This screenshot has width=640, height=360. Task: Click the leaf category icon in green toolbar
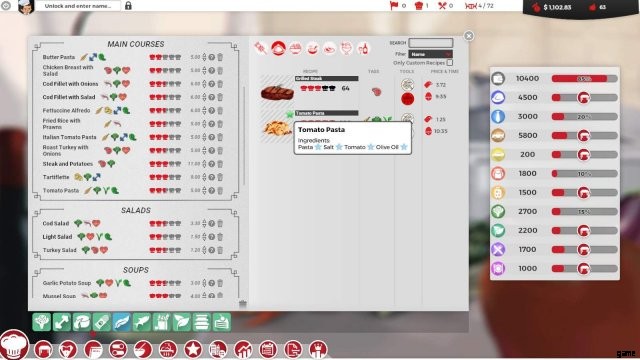click(181, 322)
